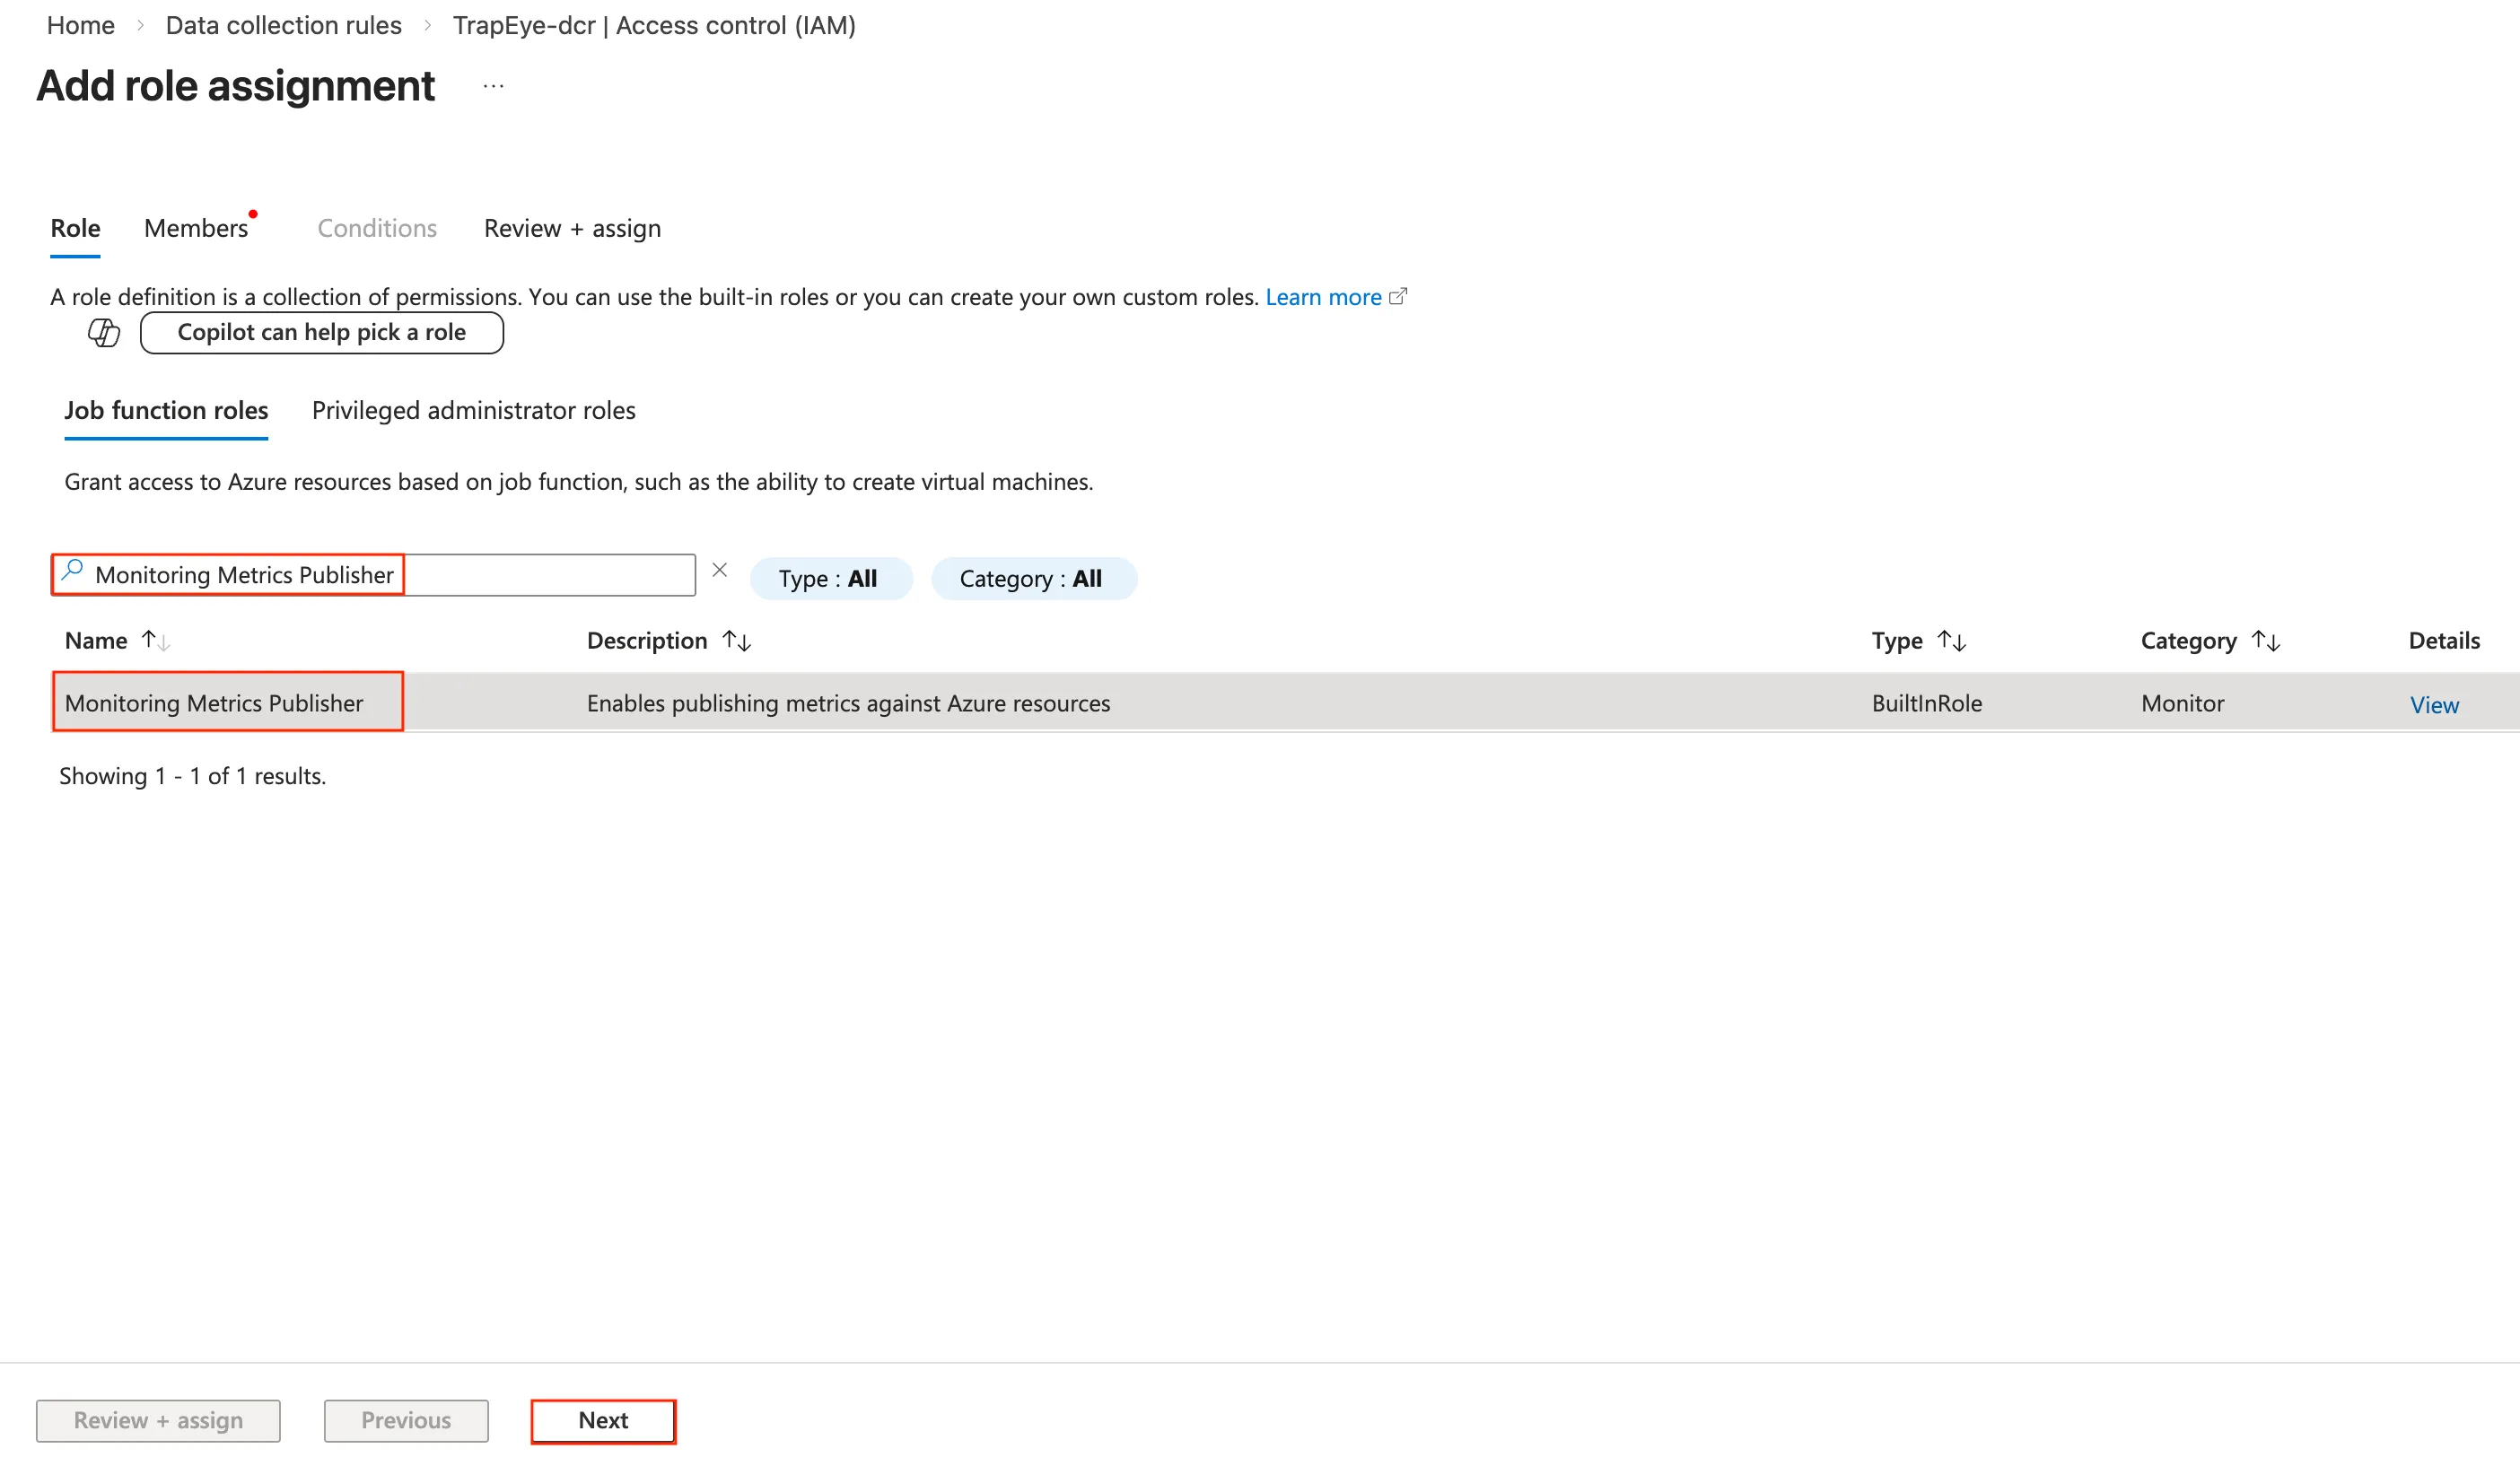This screenshot has width=2520, height=1466.
Task: Switch to the Members tab
Action: 196,228
